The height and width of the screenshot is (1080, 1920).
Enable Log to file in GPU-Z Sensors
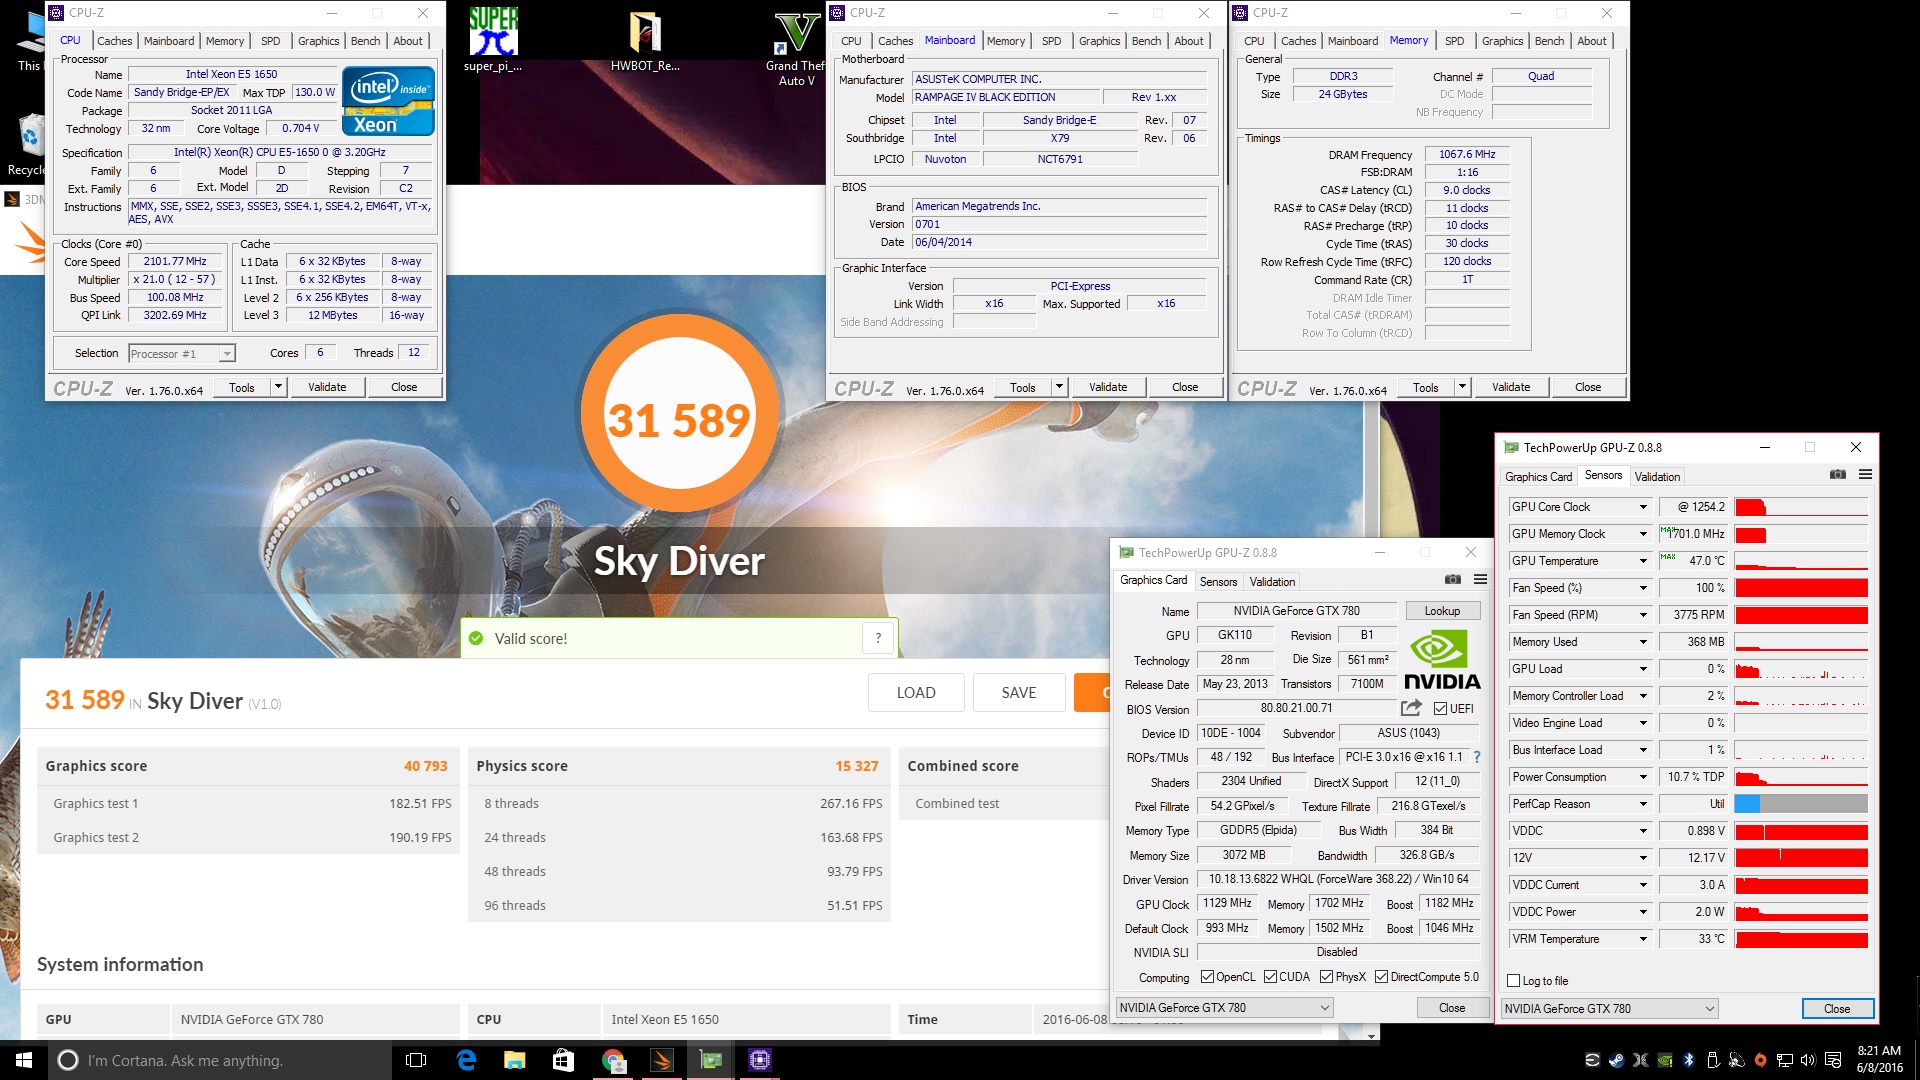pos(1514,981)
